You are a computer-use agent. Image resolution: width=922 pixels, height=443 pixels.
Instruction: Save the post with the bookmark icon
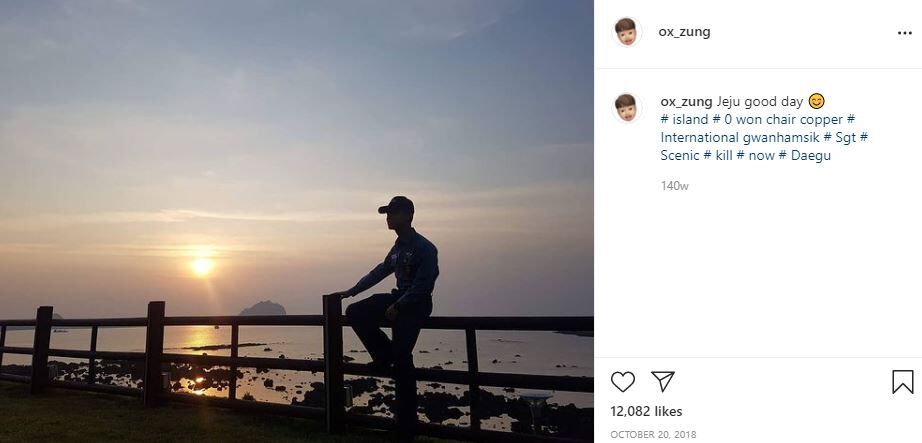902,381
